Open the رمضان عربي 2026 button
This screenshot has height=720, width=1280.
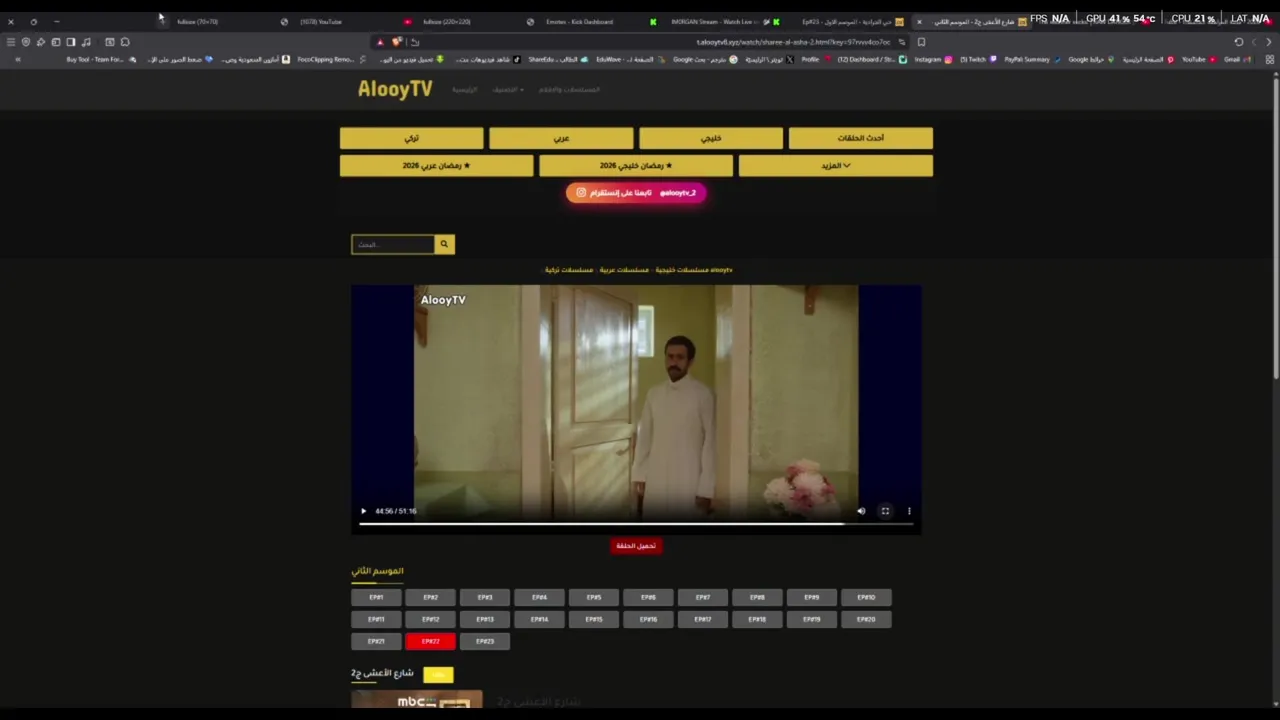436,166
